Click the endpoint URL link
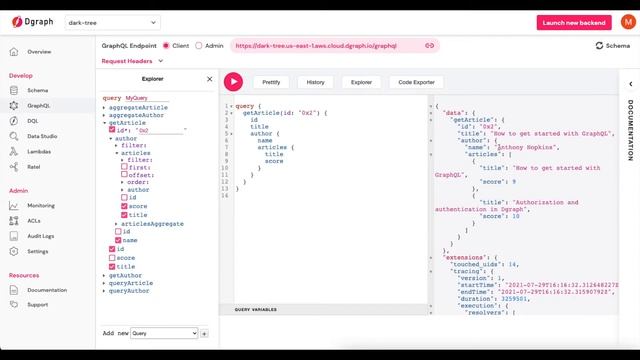 point(316,46)
